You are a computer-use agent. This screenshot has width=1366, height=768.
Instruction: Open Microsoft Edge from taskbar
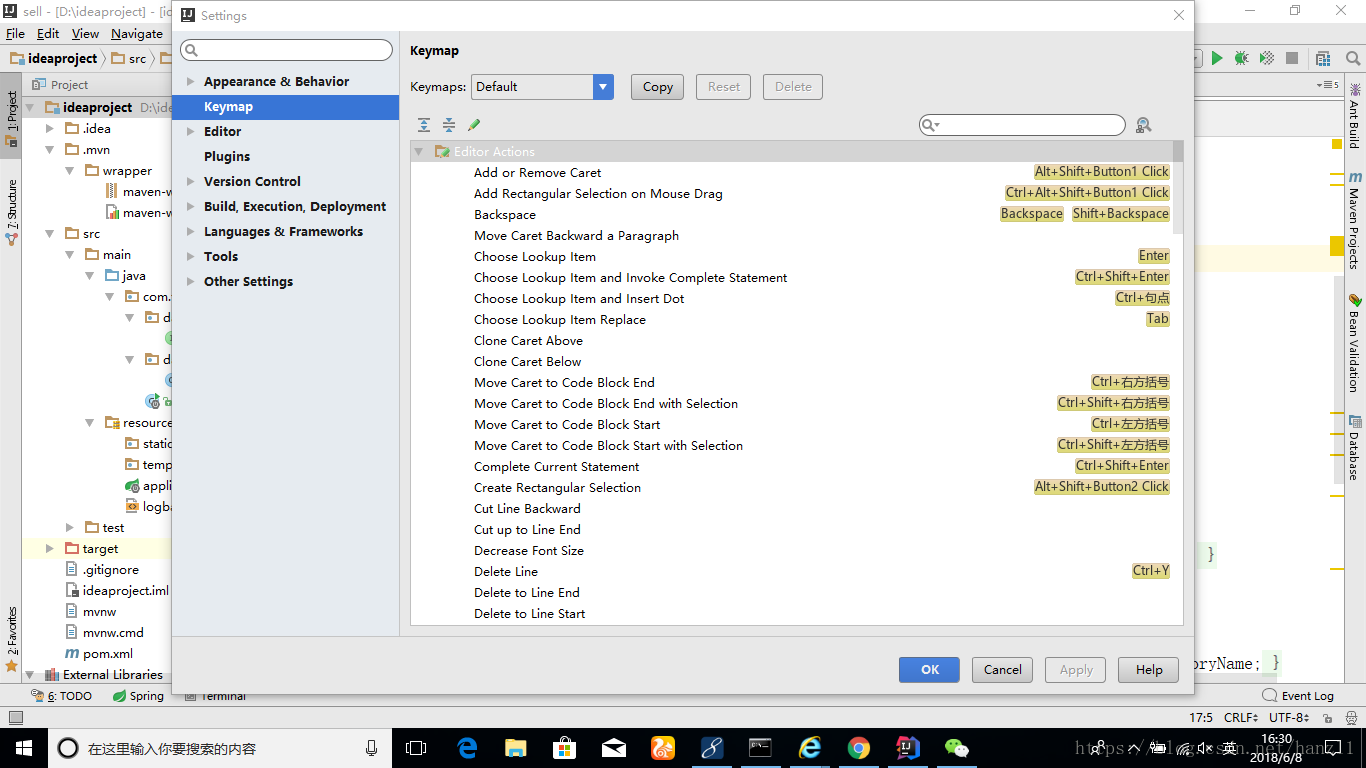[467, 747]
